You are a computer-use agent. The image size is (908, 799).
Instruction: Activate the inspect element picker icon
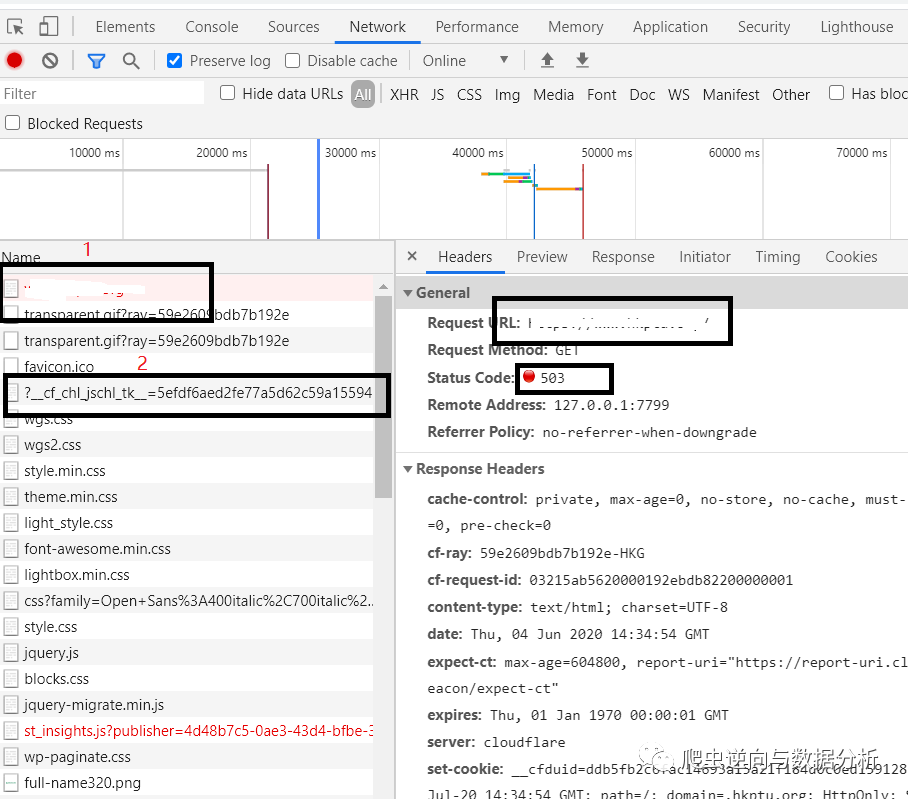(x=15, y=27)
